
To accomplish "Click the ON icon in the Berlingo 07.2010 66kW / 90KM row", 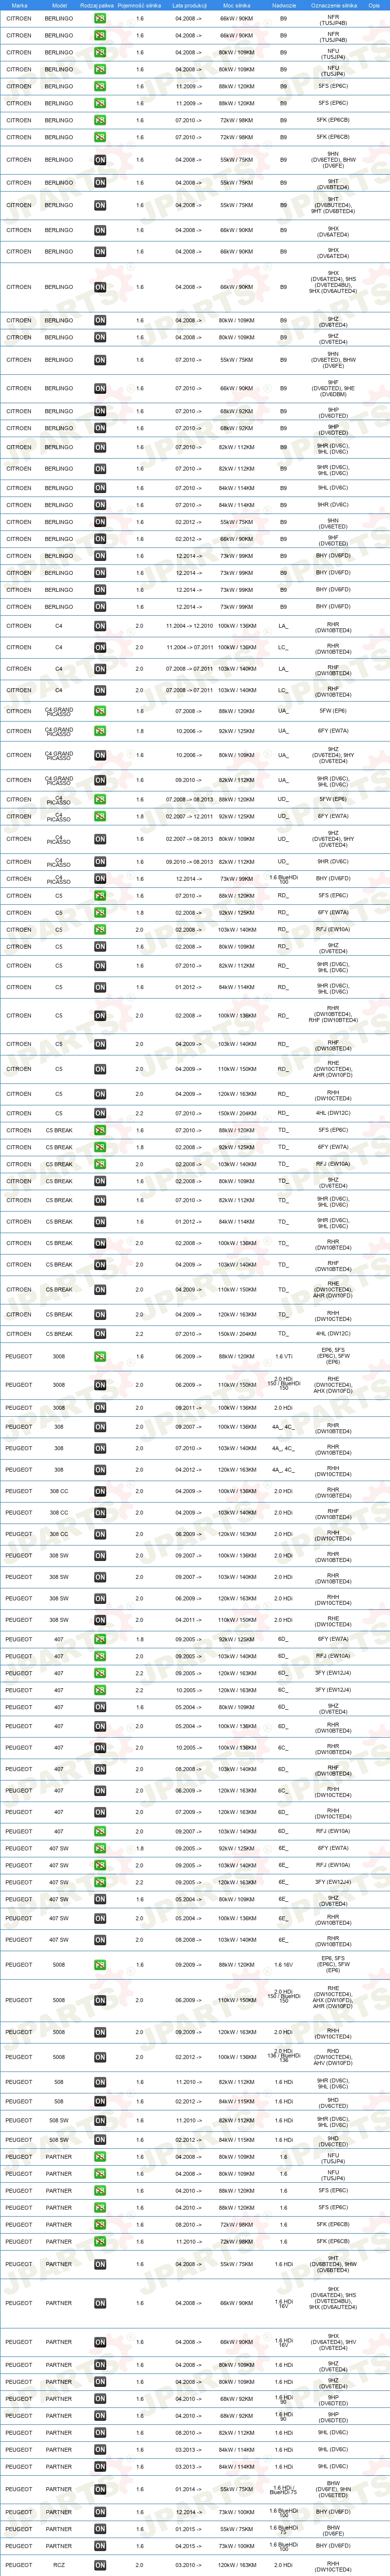I will [x=100, y=388].
